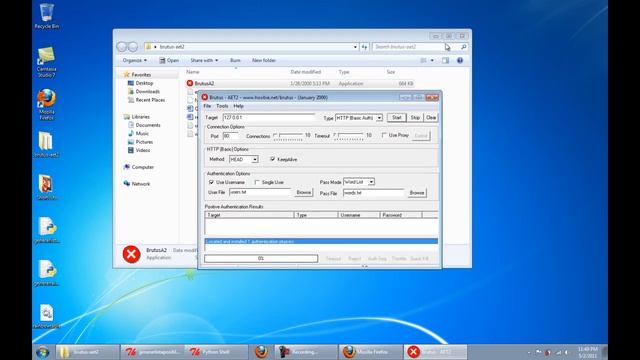
Task: Open the Tools menu in Brutus
Action: [222, 106]
